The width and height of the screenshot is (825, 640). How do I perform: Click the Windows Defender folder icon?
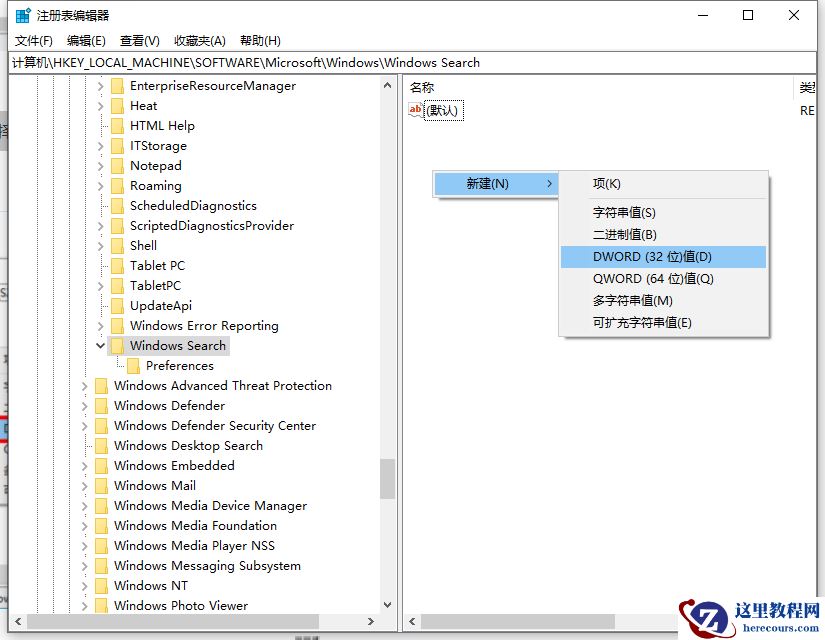[103, 405]
